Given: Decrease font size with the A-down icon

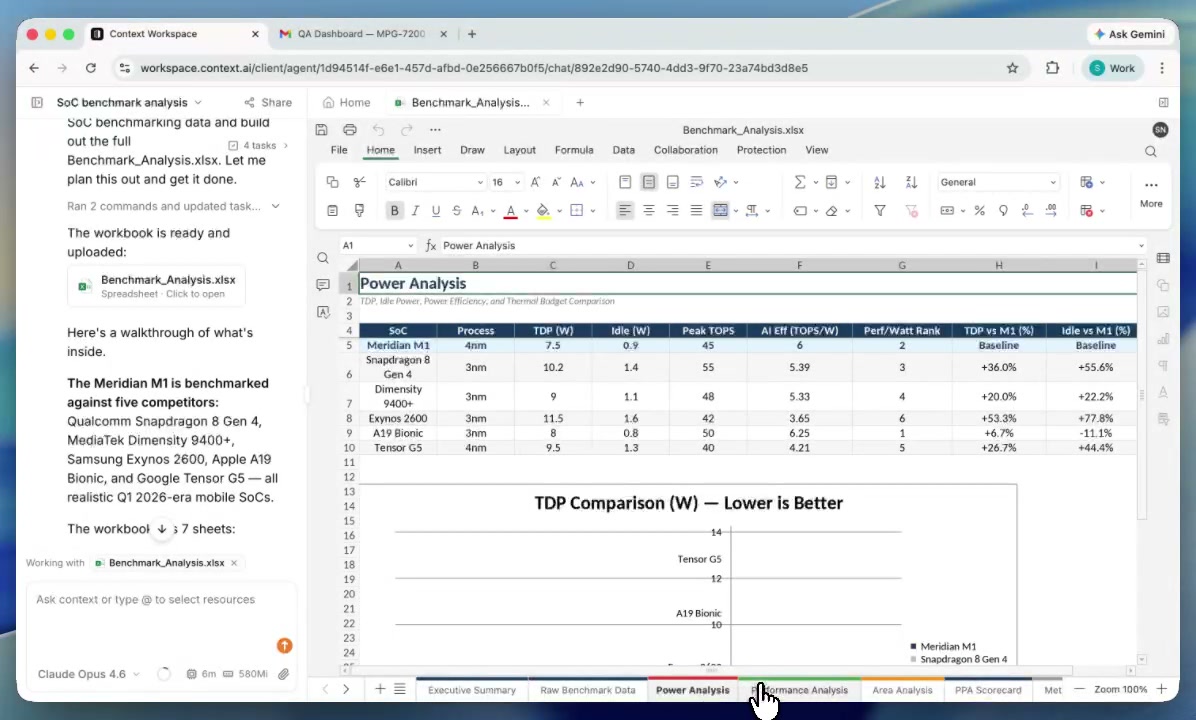Looking at the screenshot, I should point(556,182).
